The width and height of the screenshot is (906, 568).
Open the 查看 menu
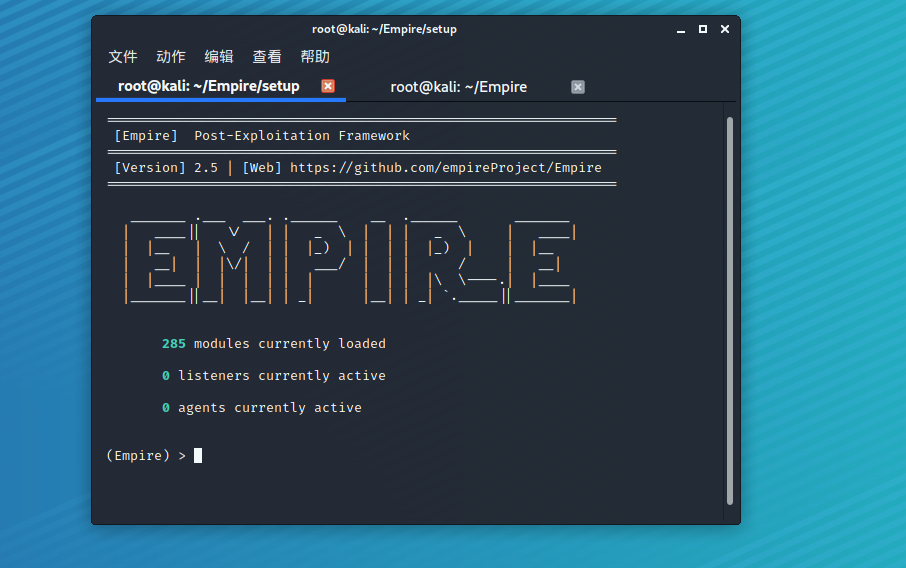pos(266,57)
